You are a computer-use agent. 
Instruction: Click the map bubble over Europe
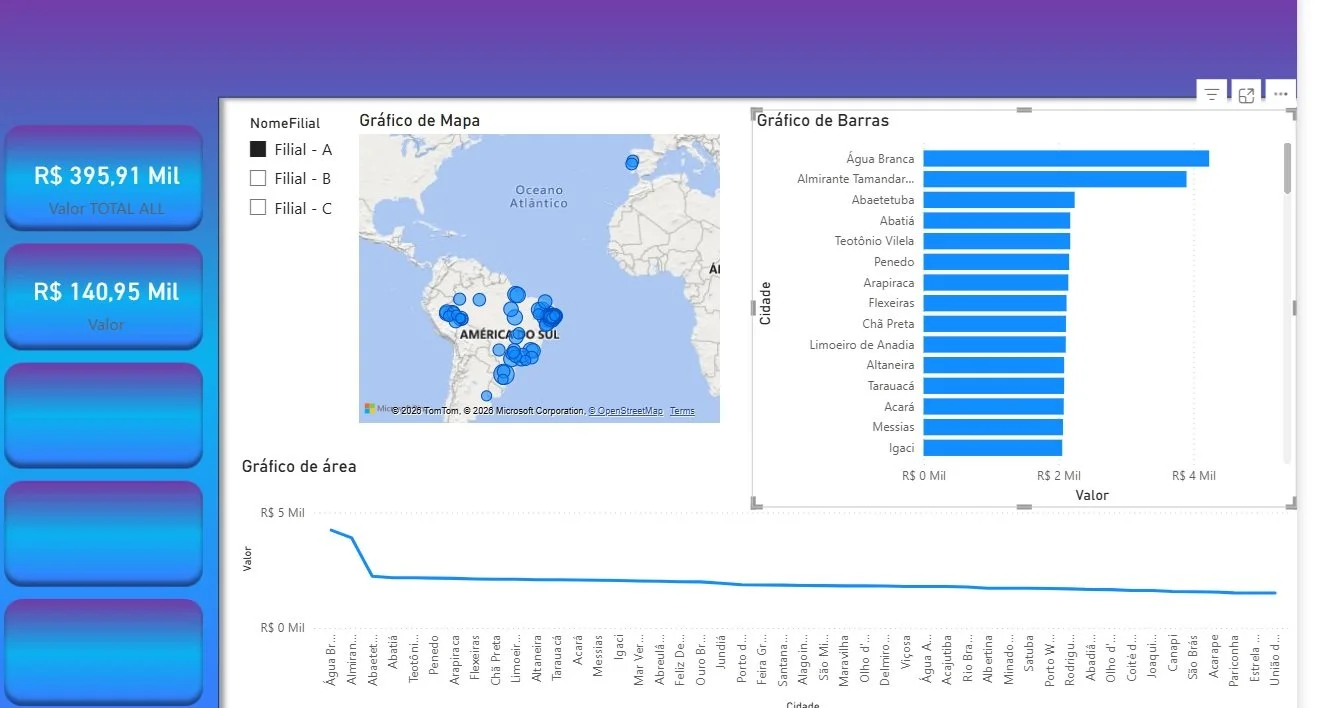[632, 163]
